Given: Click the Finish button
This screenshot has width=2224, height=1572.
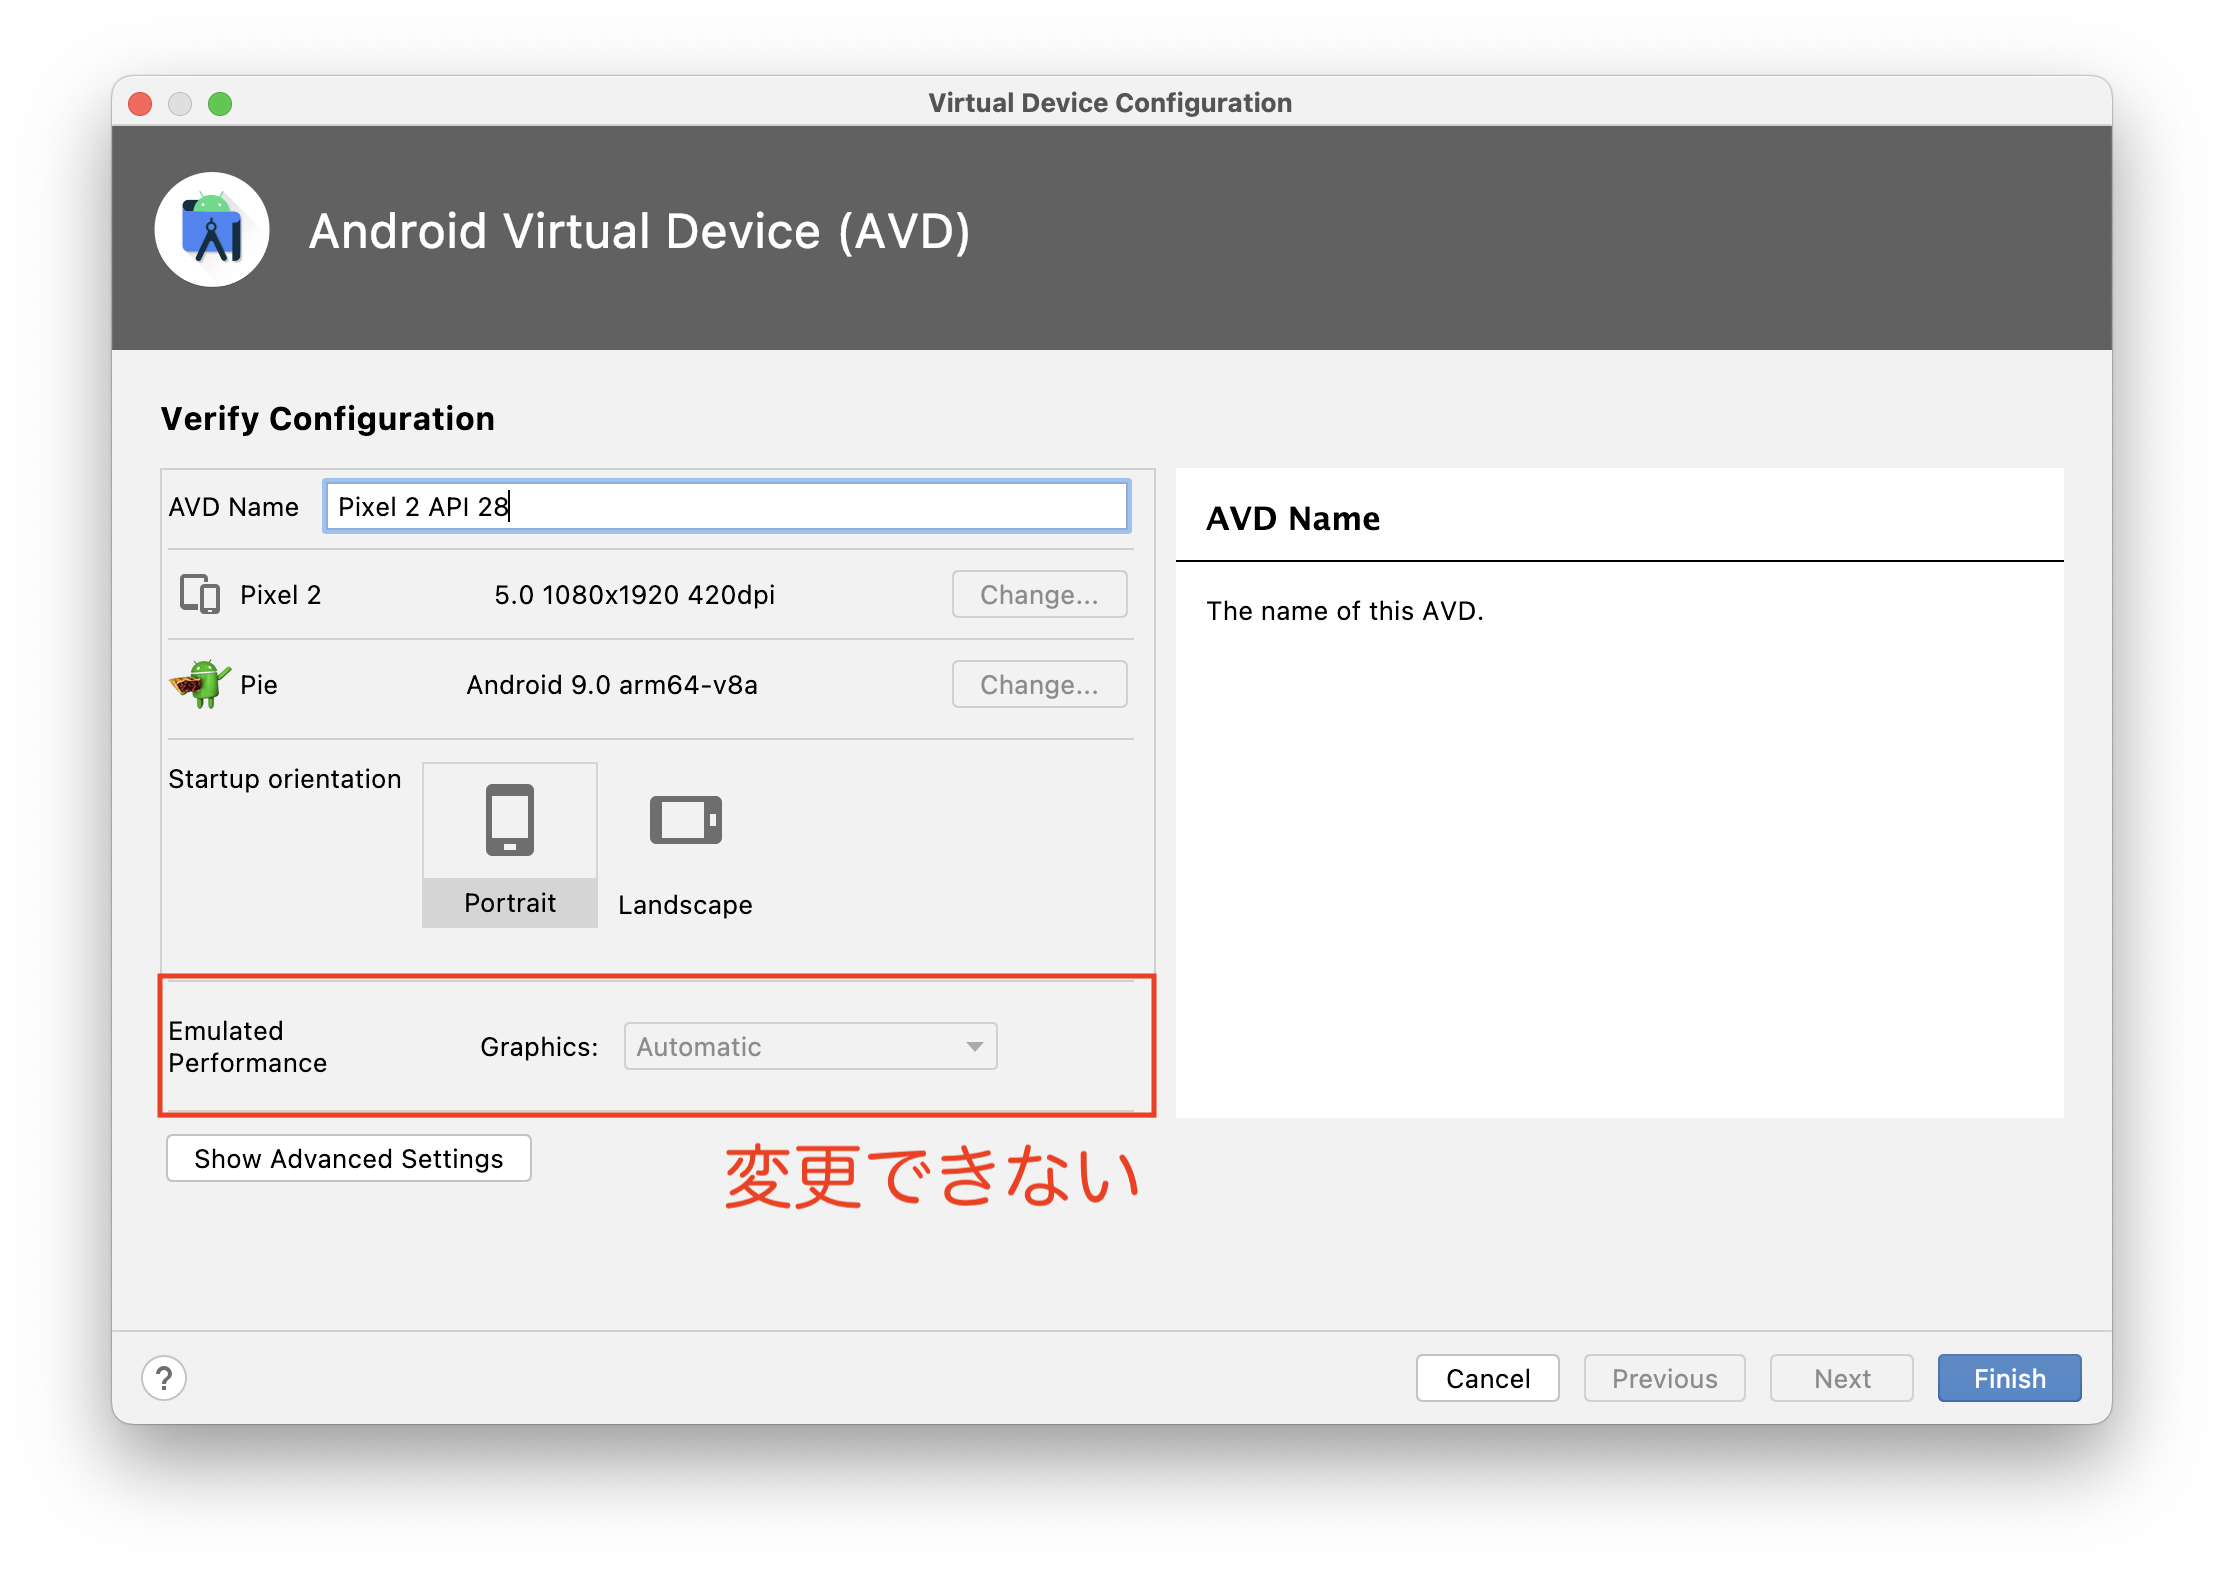Looking at the screenshot, I should tap(2009, 1378).
